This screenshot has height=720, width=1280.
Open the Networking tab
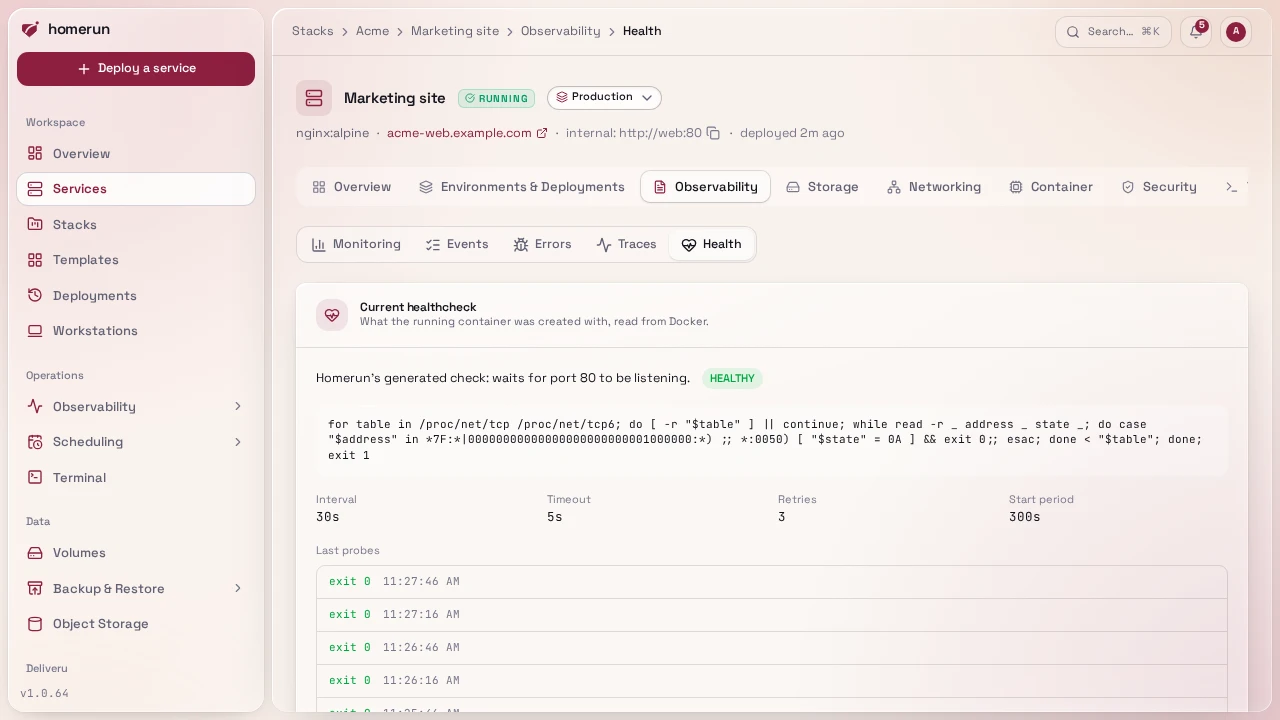point(934,187)
